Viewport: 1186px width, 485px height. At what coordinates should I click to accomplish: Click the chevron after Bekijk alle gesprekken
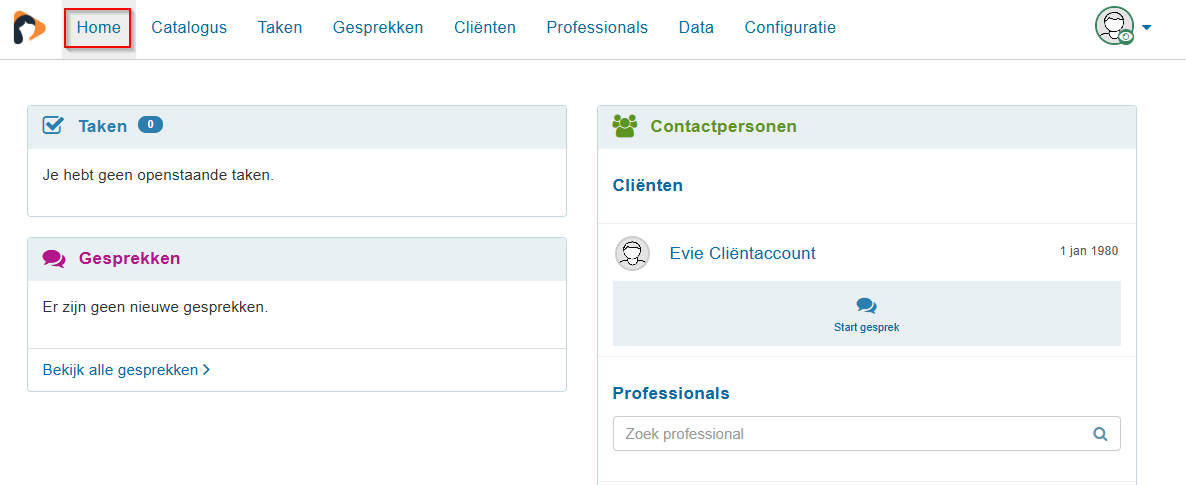coord(206,370)
